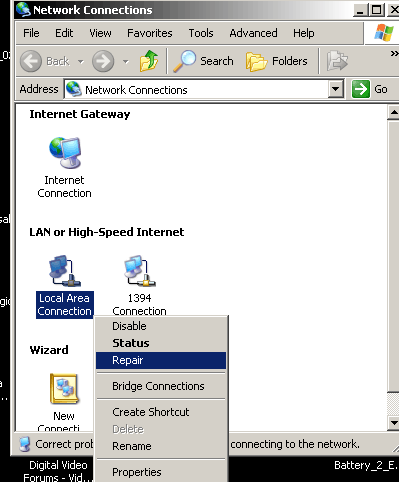
Task: Minimize the Network Connections window
Action: (x=360, y=10)
